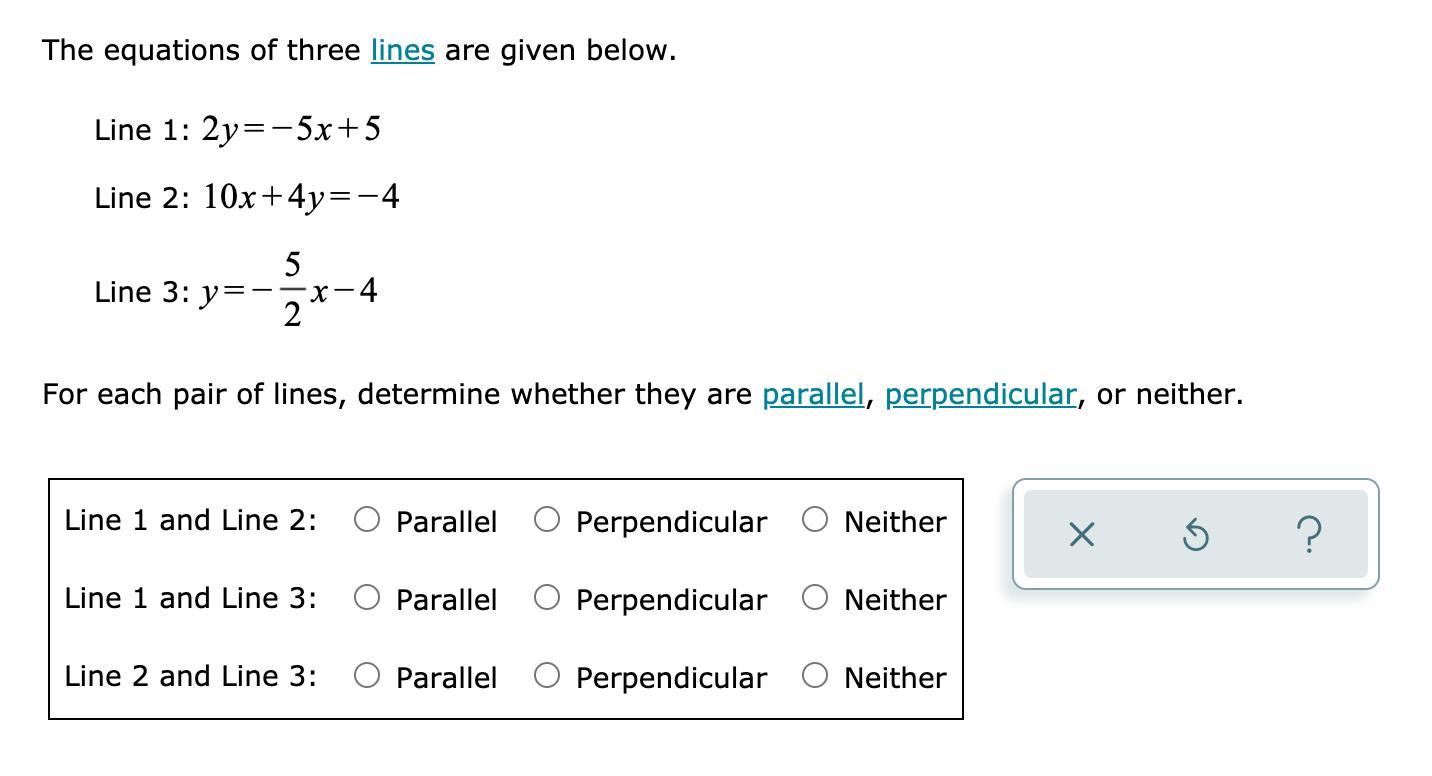
Task: Mark Neither for Line 2 and Line 3
Action: pyautogui.click(x=815, y=675)
